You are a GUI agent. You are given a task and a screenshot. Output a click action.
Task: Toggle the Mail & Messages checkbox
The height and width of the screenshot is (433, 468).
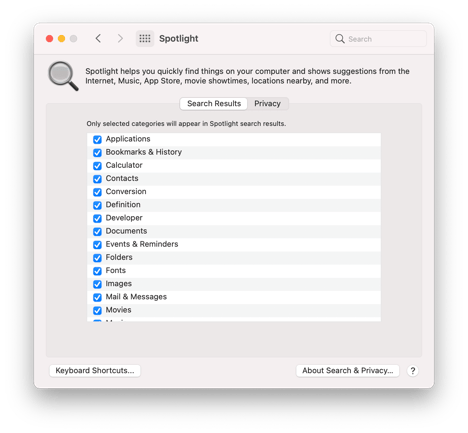pos(97,297)
